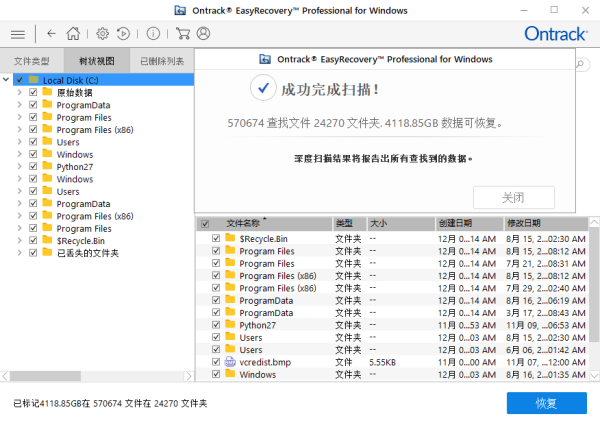Click the search magnifier icon
This screenshot has height=423, width=600.
pos(581,64)
